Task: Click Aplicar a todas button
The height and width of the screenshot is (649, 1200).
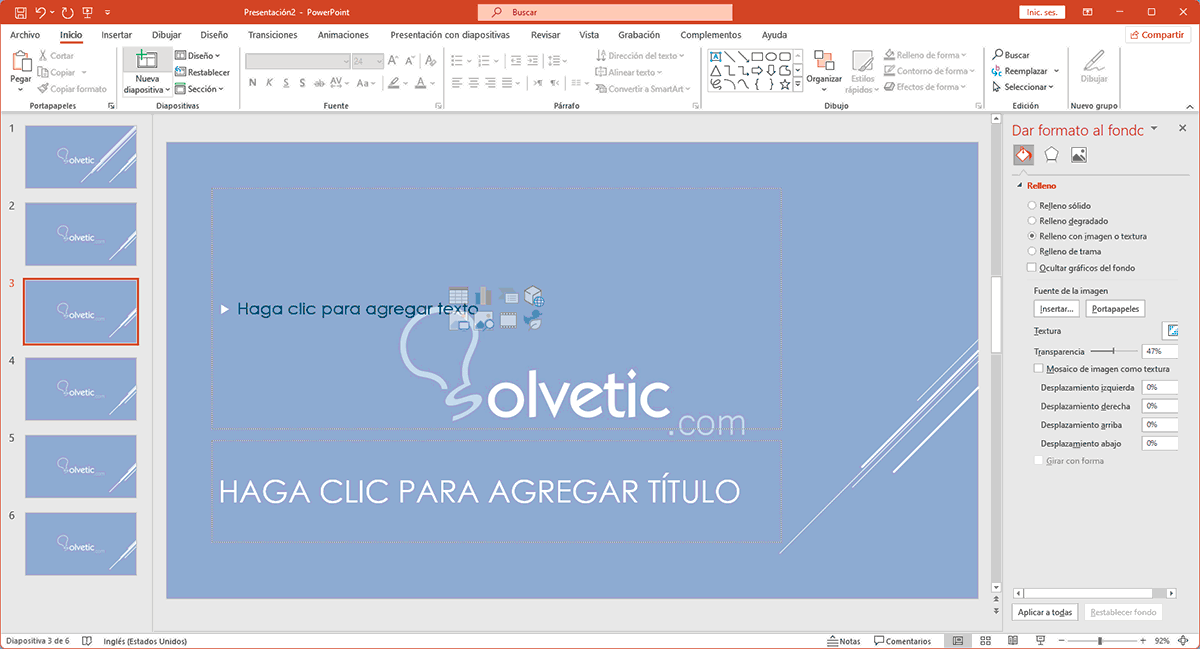Action: 1045,612
